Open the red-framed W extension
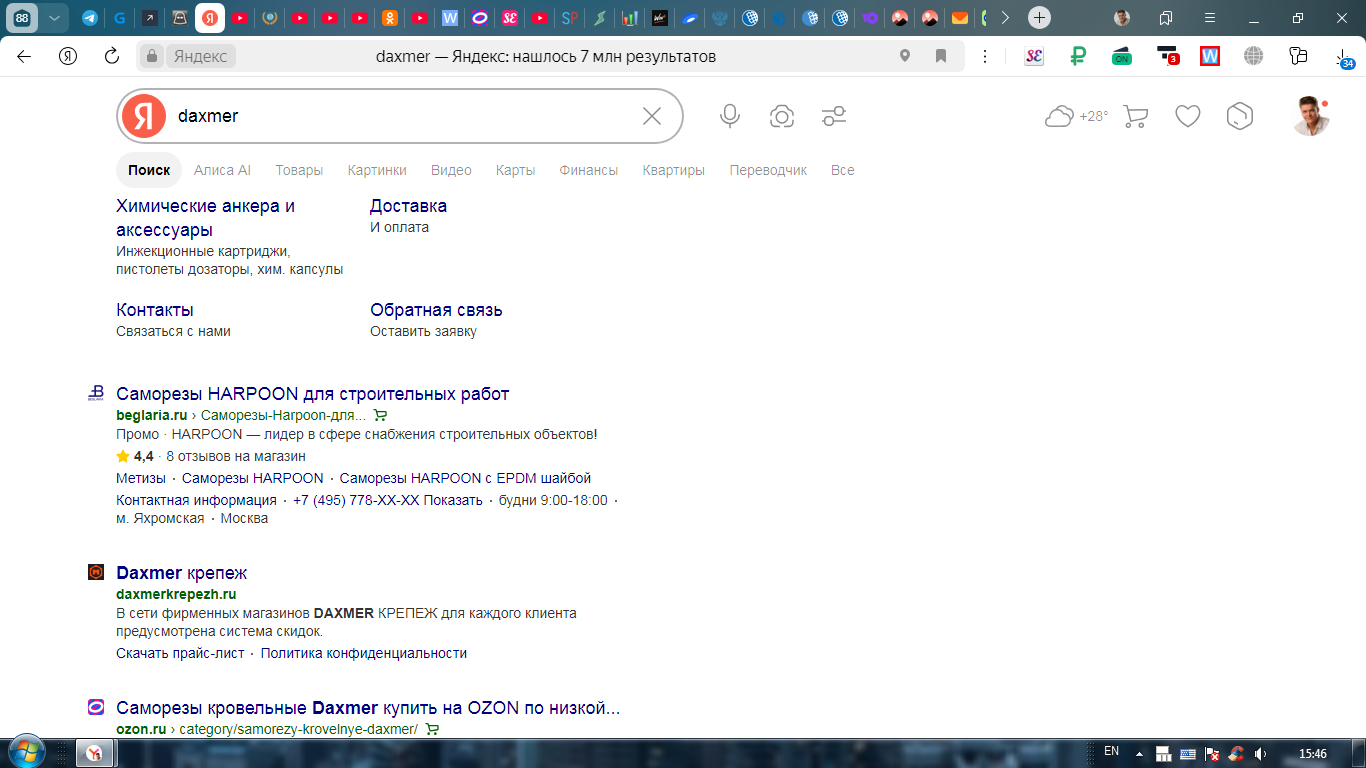Viewport: 1366px width, 768px height. [1210, 56]
